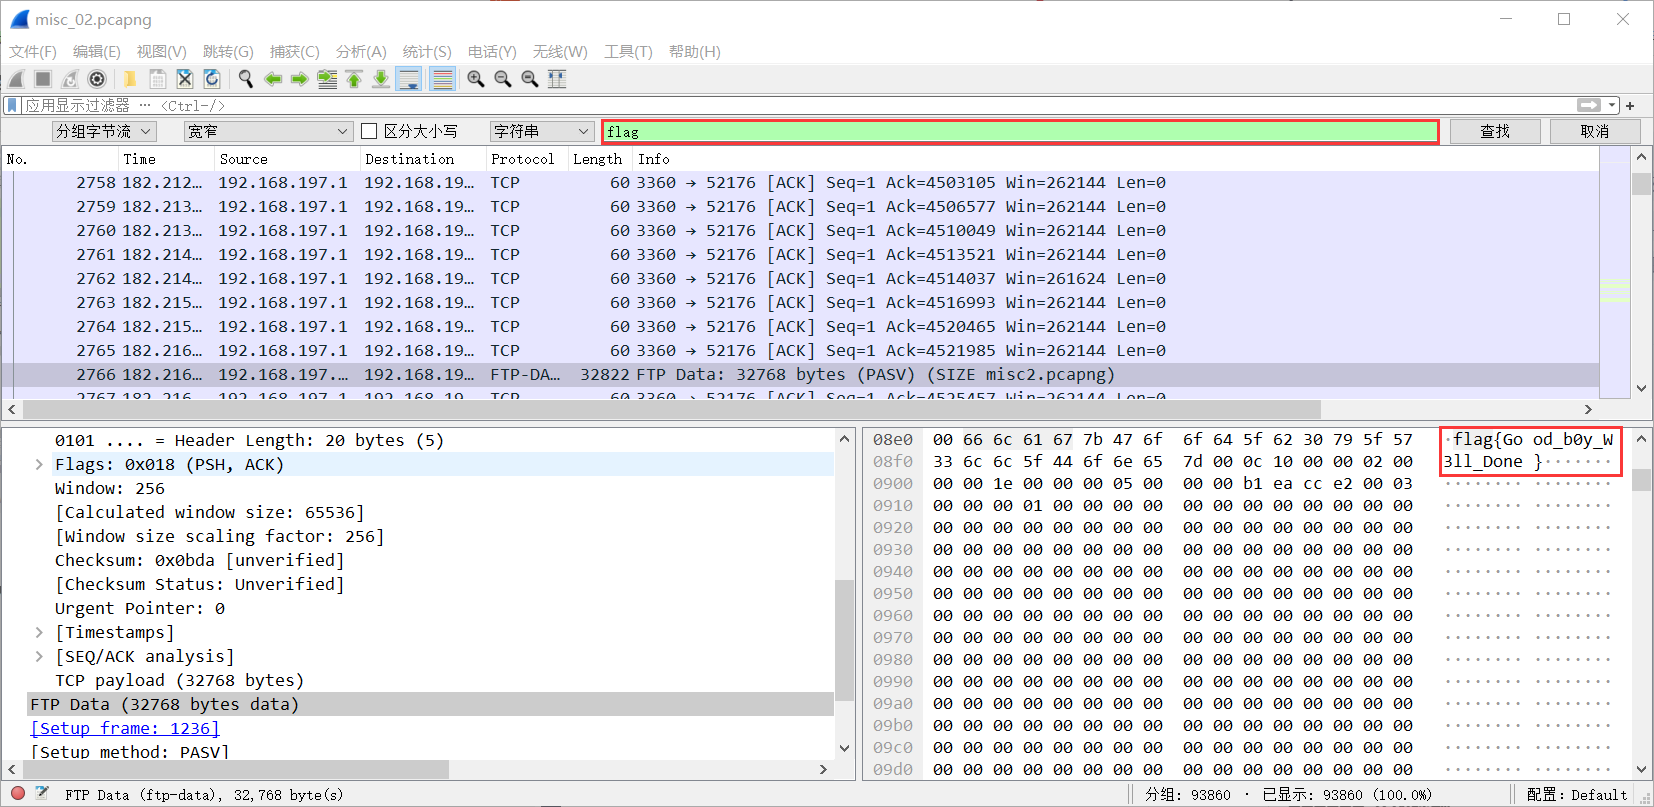This screenshot has height=807, width=1654.
Task: Select the FTP Data (32768 bytes data) row
Action: coord(430,704)
